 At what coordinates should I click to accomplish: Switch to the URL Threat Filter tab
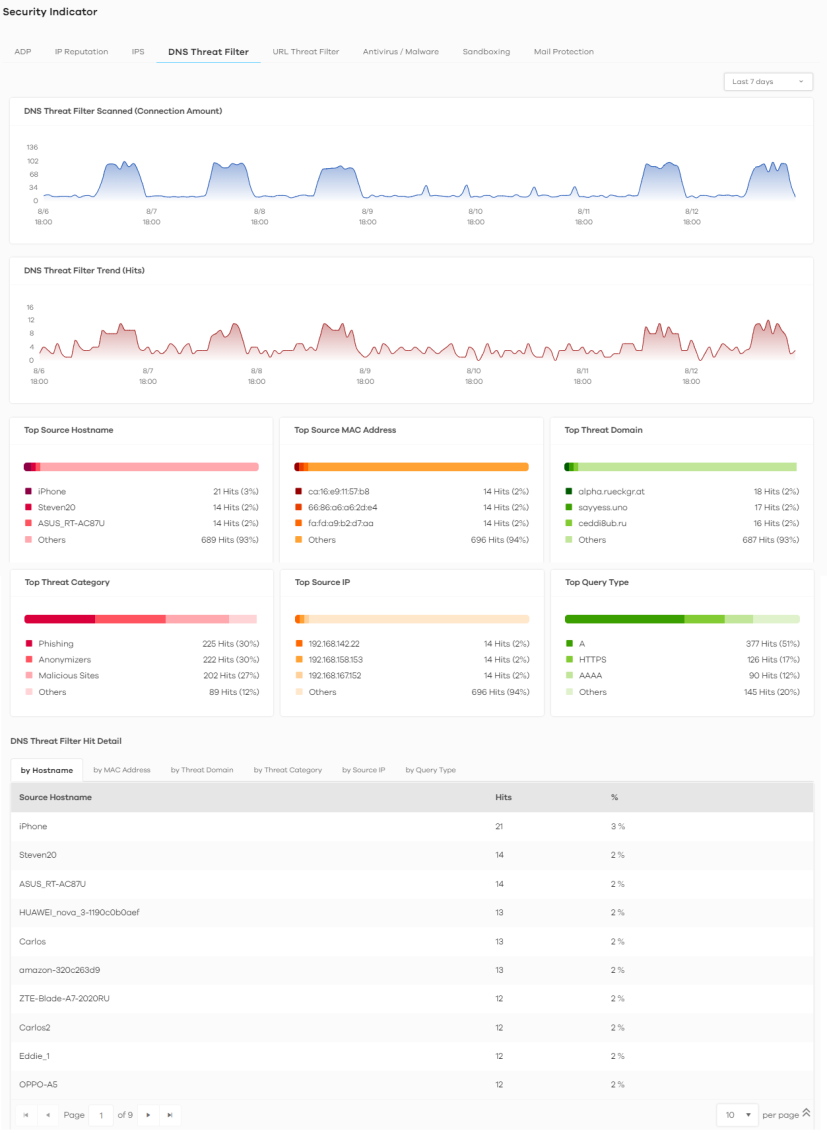(x=305, y=52)
